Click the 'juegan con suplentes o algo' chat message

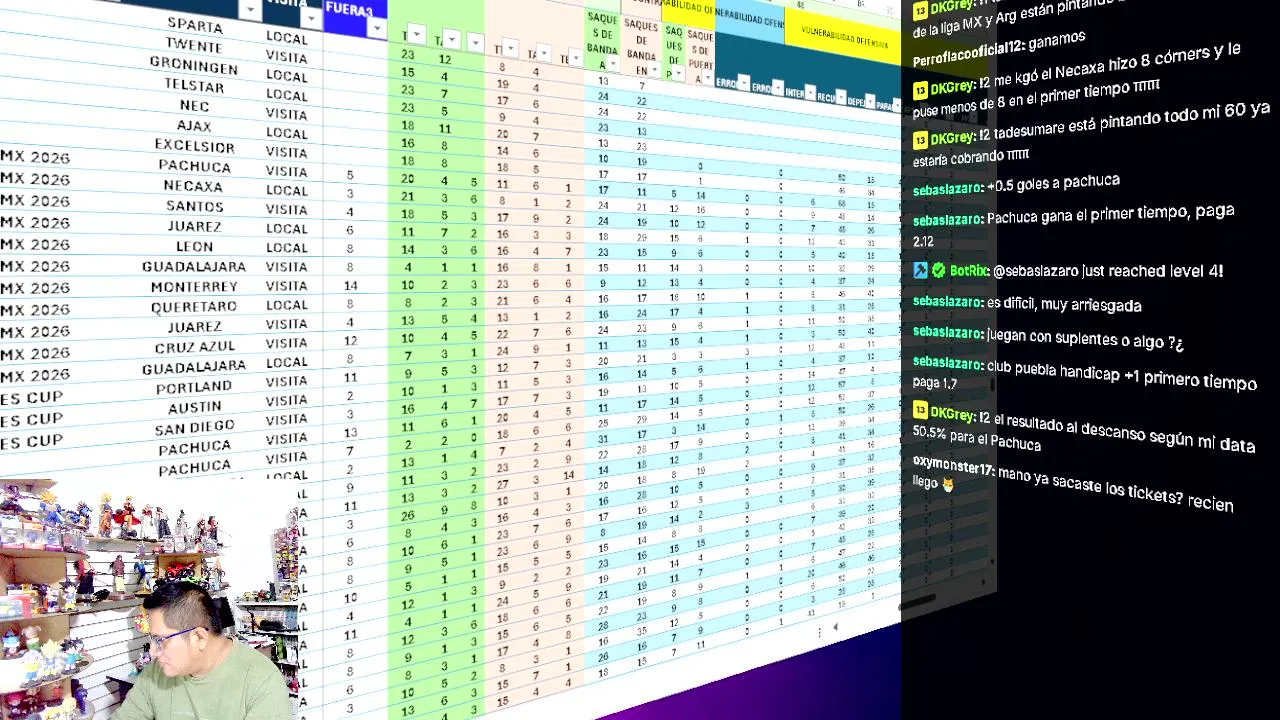[1049, 337]
